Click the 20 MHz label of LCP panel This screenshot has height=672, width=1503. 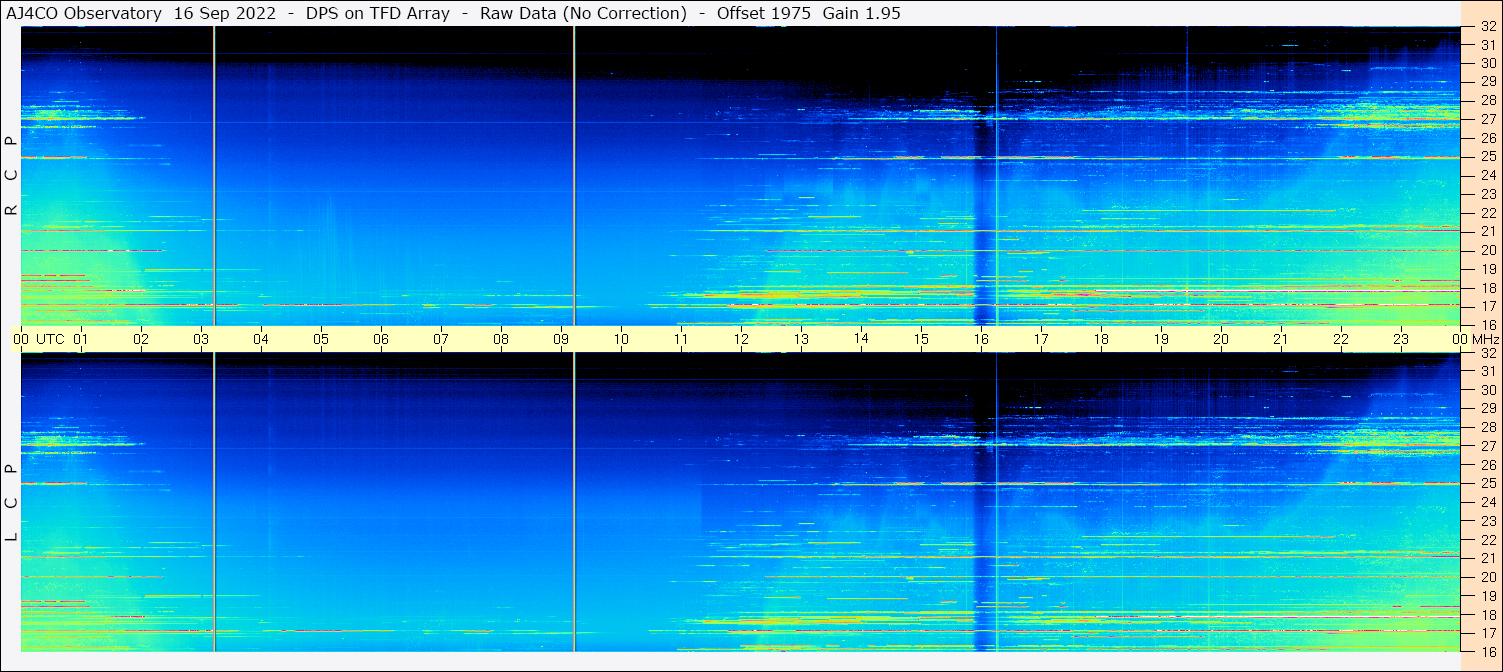tap(1487, 577)
